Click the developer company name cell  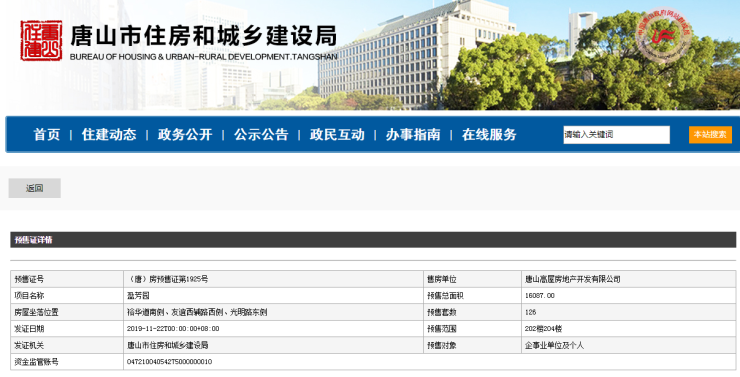coord(628,279)
